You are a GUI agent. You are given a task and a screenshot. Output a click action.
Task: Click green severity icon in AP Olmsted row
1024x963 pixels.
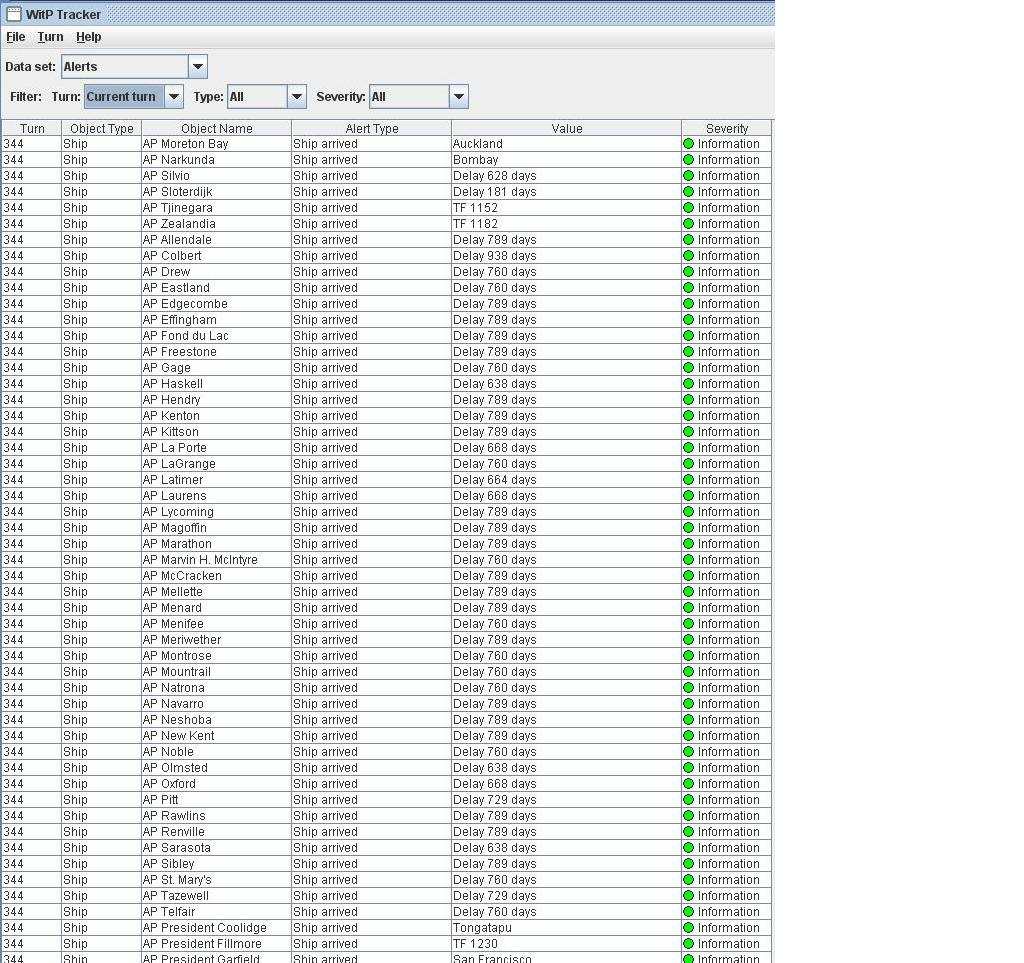(688, 768)
